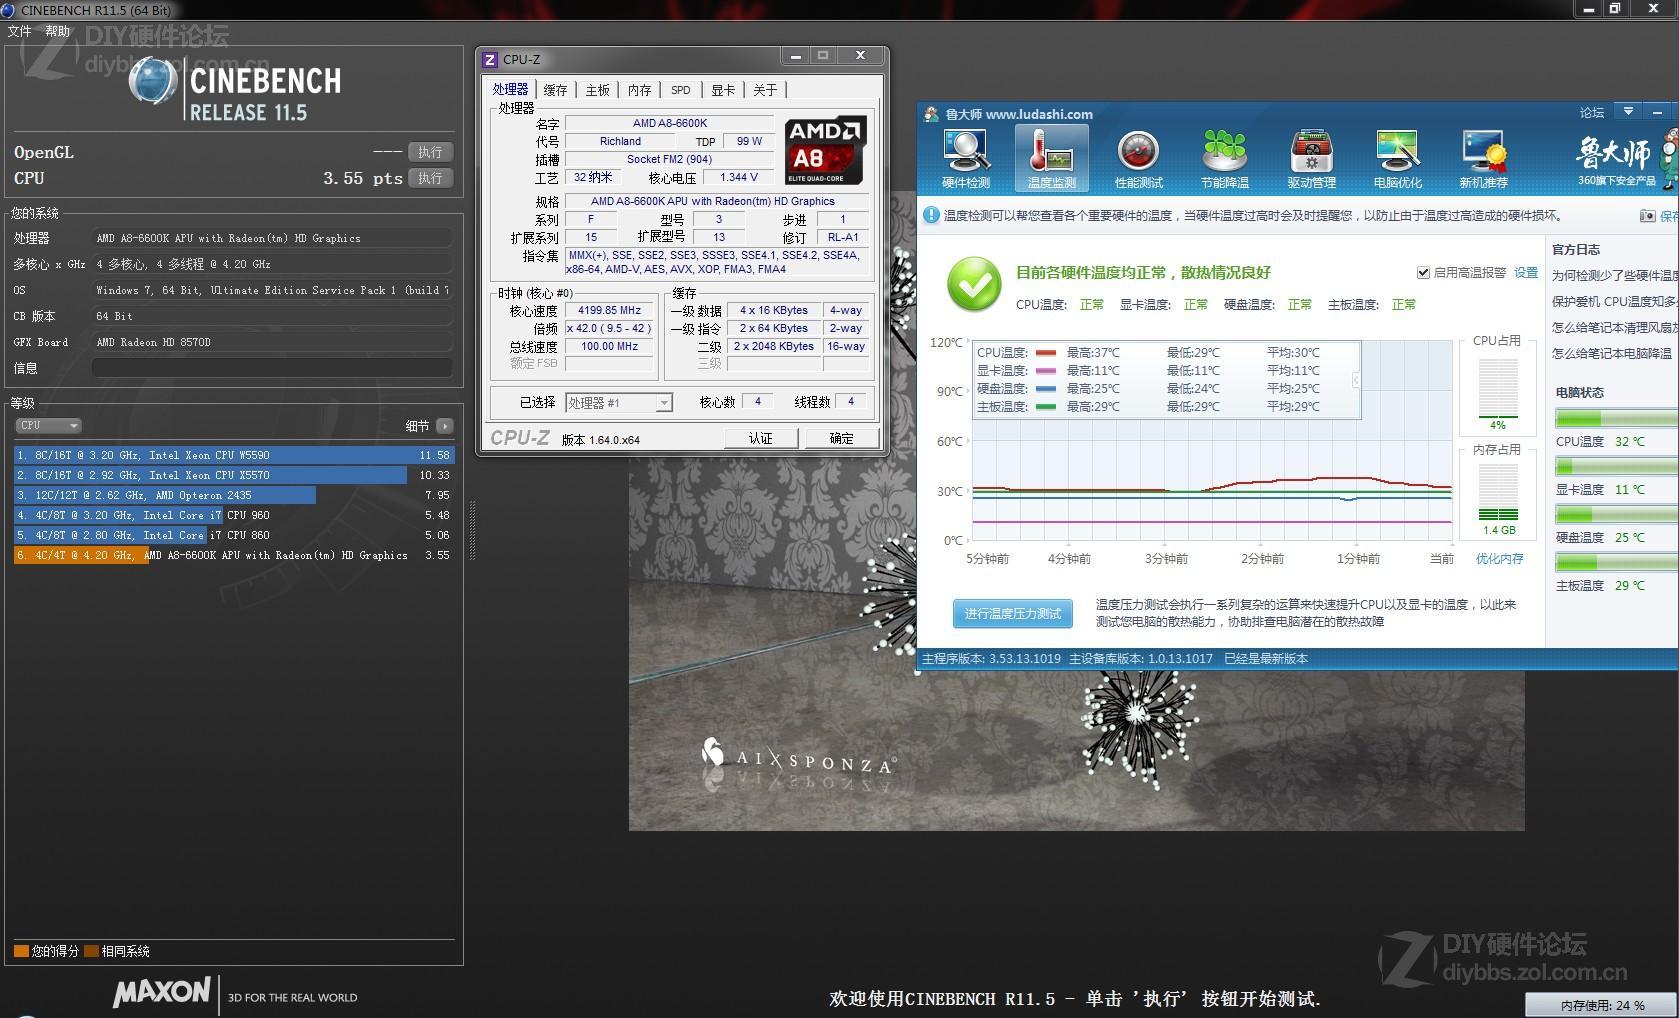Click the camera screenshot icon in Ludashi

1647,216
